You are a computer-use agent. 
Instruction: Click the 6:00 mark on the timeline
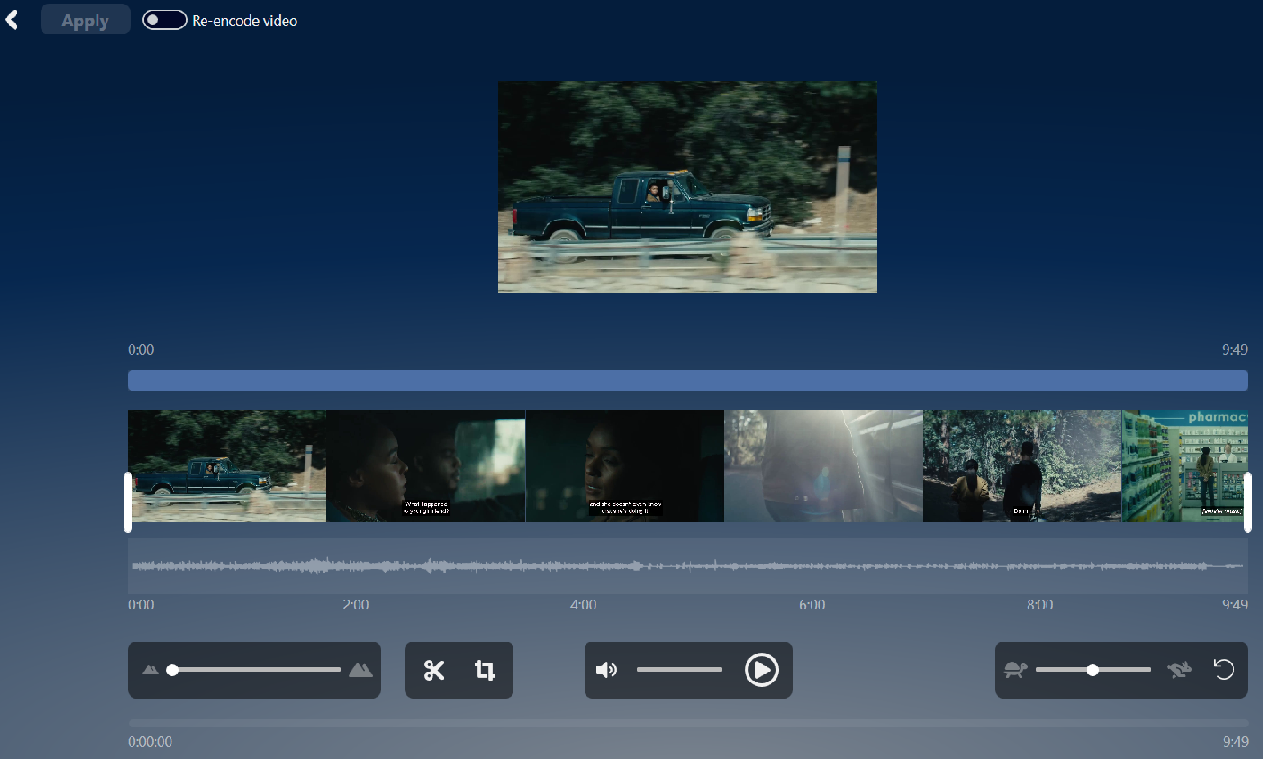click(812, 605)
